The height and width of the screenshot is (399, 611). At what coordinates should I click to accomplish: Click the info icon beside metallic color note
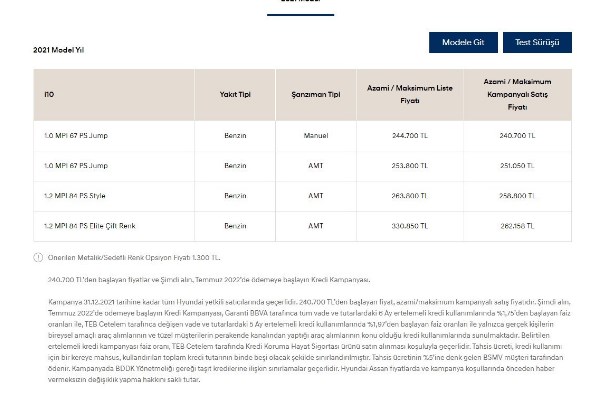coord(38,258)
